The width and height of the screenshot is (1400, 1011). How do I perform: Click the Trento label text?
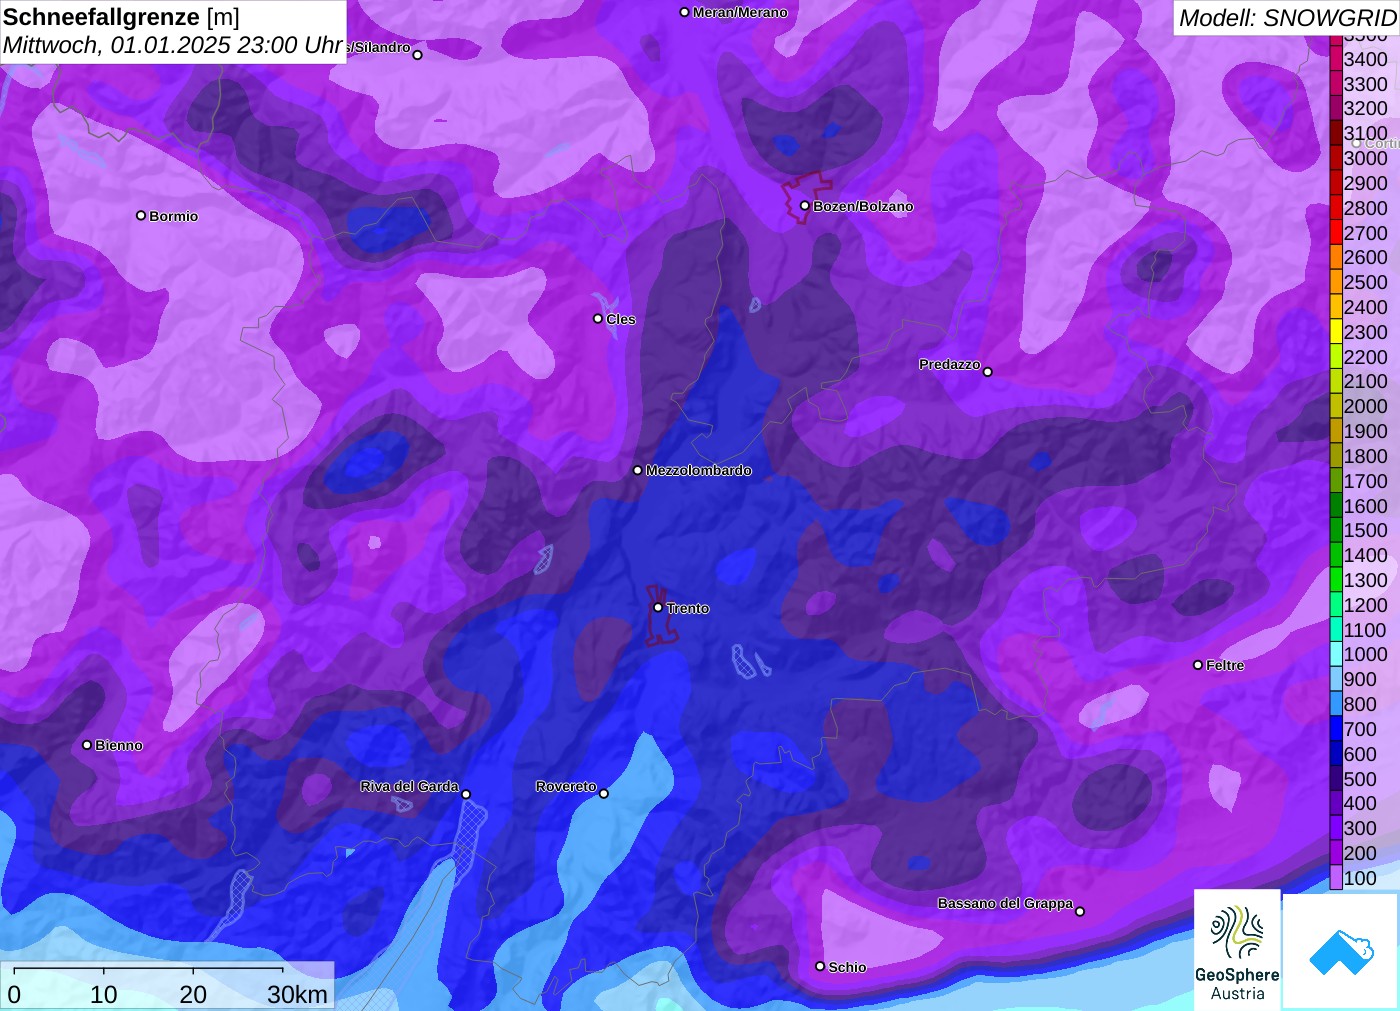(688, 608)
